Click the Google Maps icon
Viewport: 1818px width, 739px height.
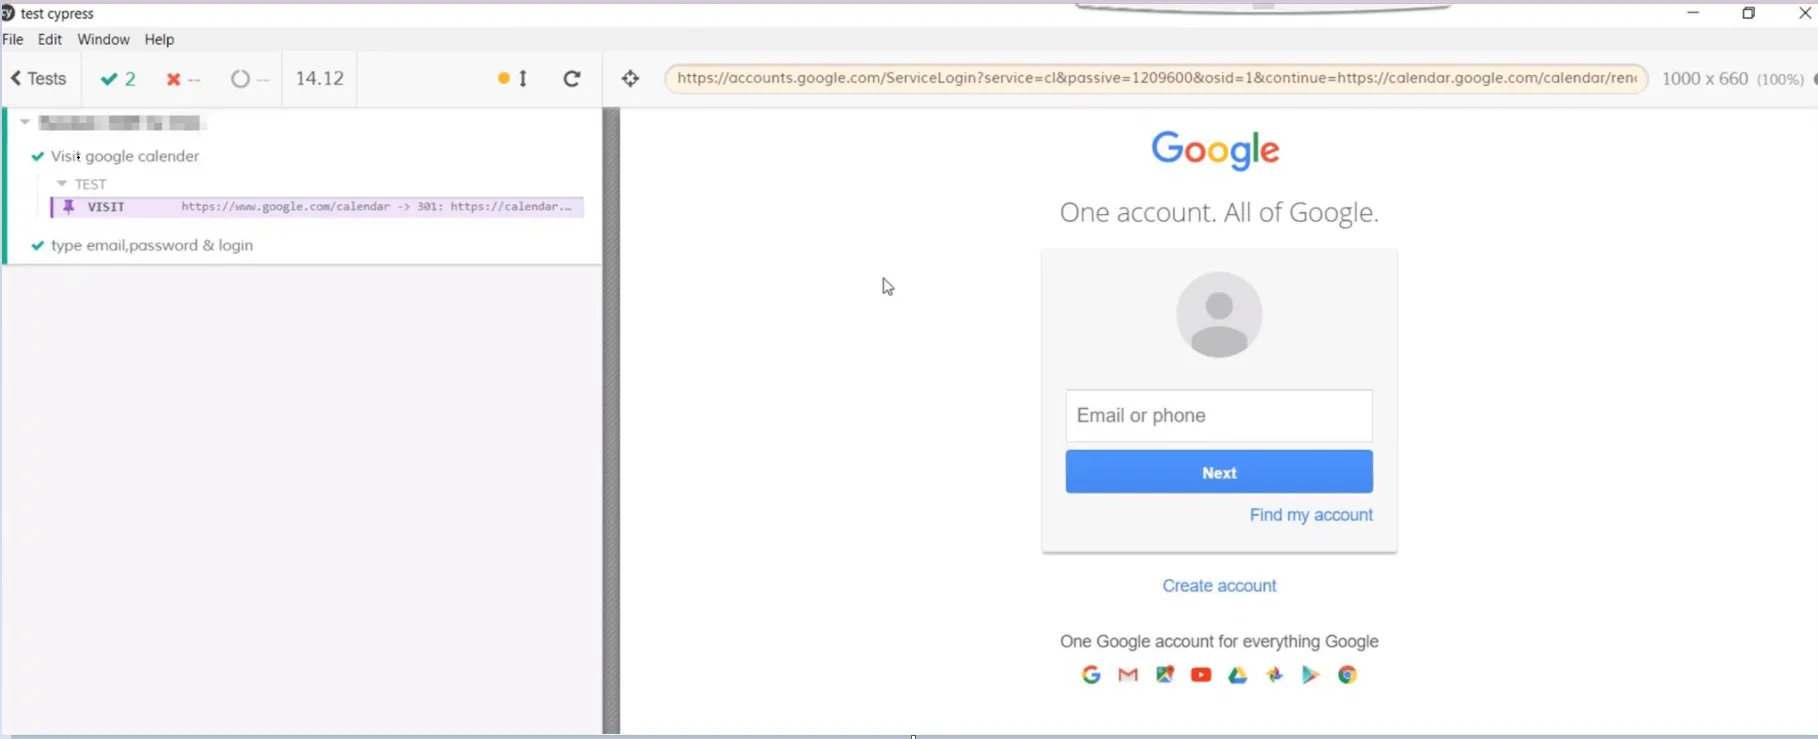pyautogui.click(x=1165, y=675)
